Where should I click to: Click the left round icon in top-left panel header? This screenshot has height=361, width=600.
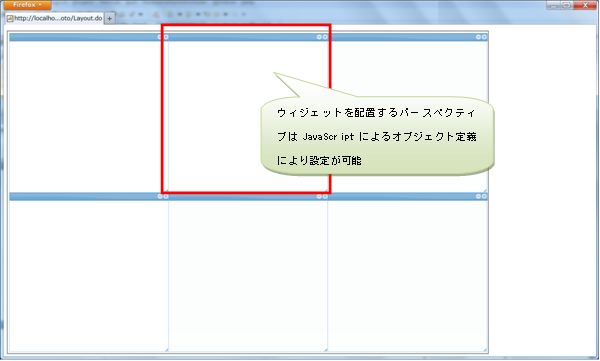[x=160, y=37]
